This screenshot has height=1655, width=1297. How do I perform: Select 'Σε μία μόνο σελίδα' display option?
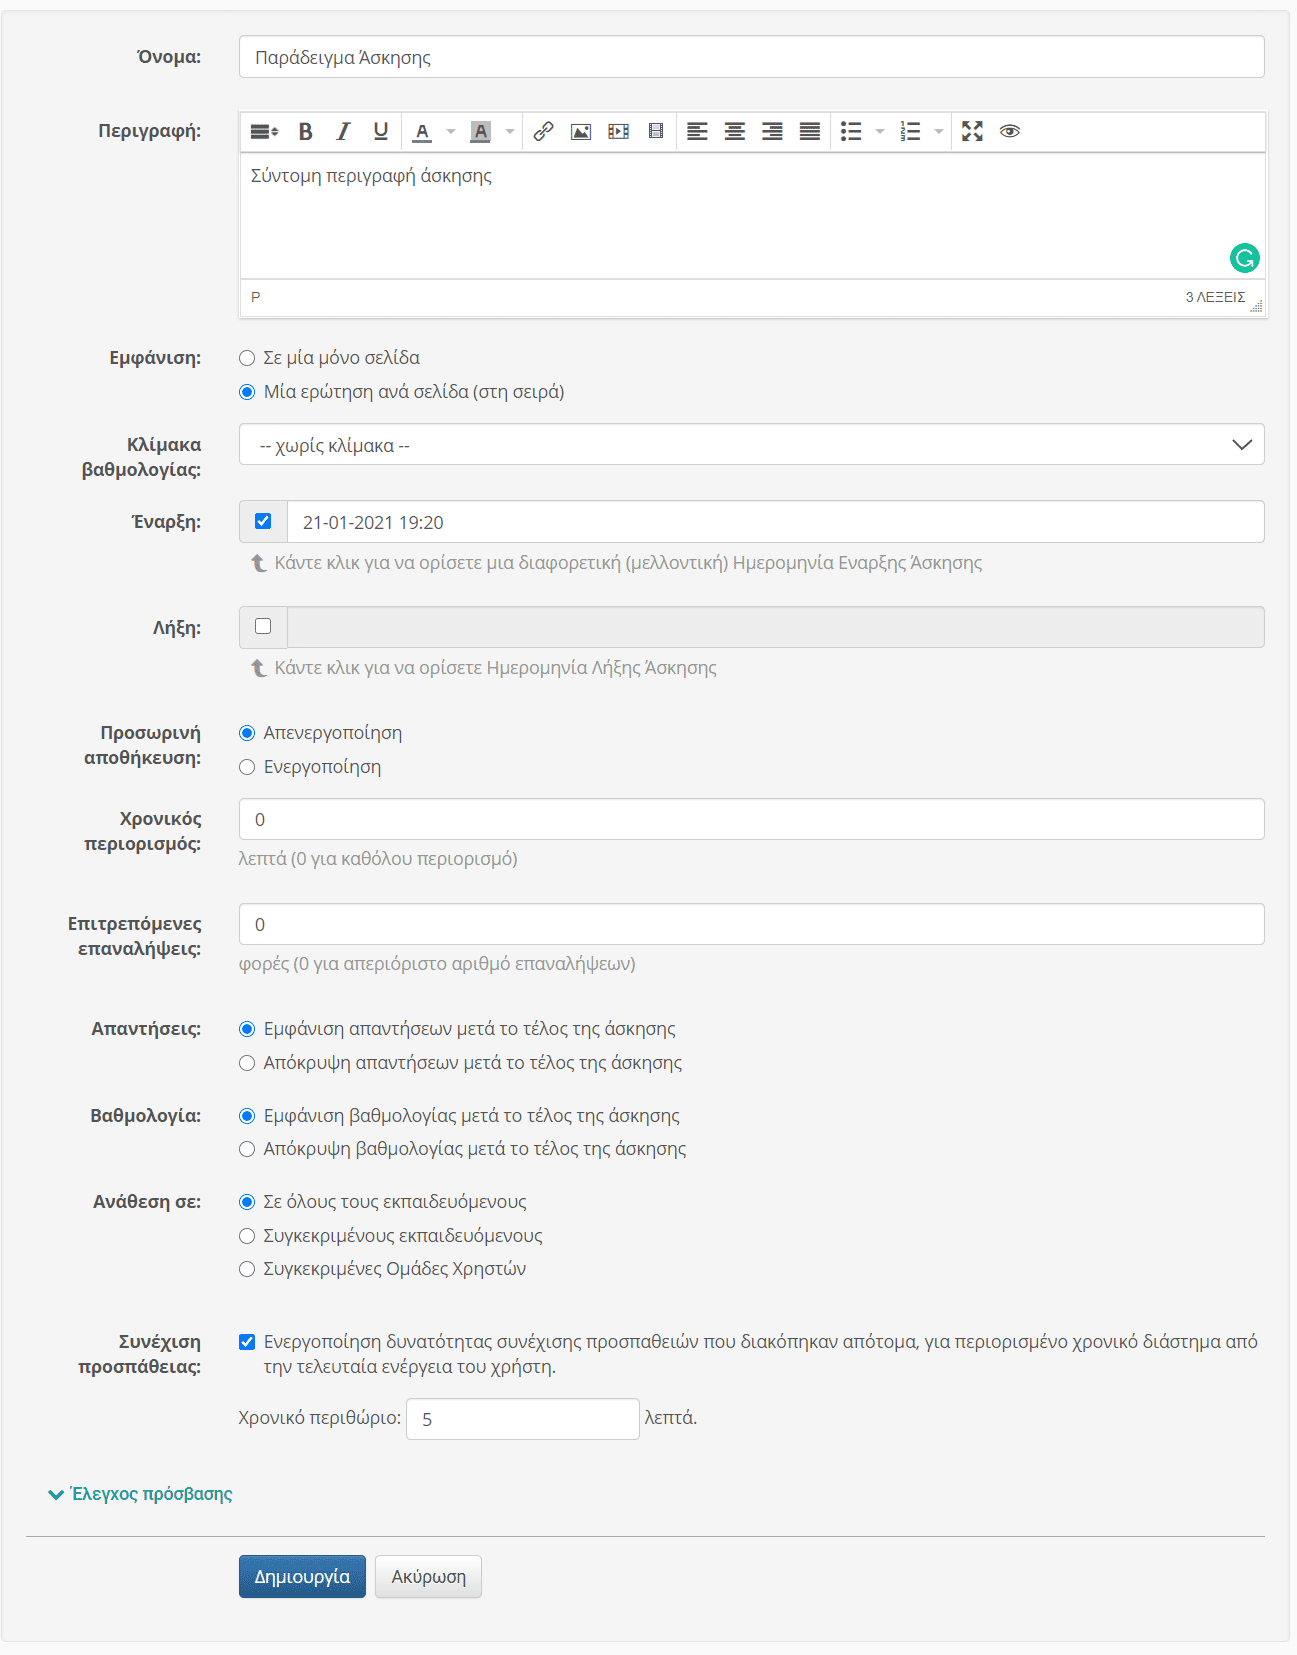pyautogui.click(x=247, y=358)
